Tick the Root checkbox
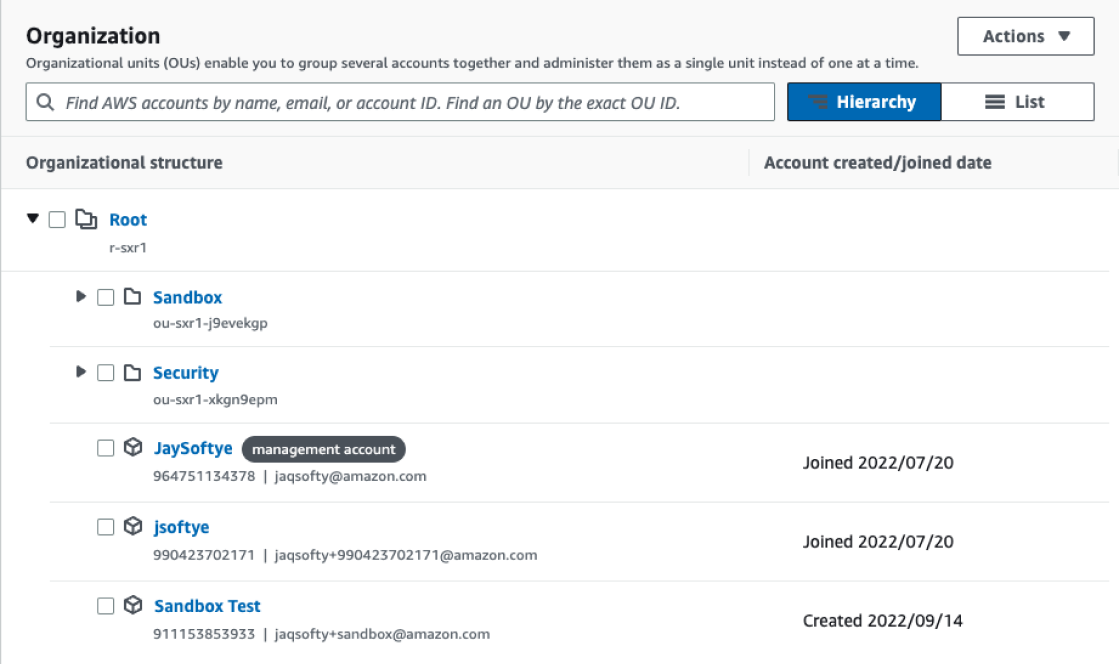Viewport: 1119px width, 664px height. pyautogui.click(x=57, y=219)
